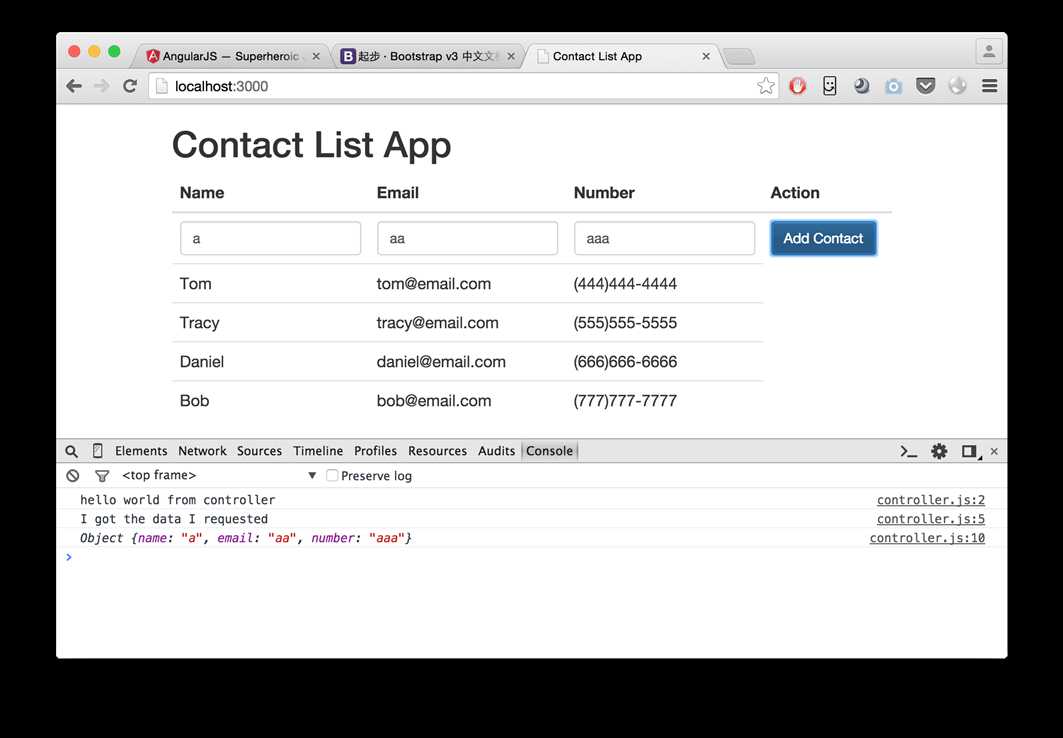Screen dimensions: 1063x738
Task: Open the Resources panel
Action: click(437, 451)
